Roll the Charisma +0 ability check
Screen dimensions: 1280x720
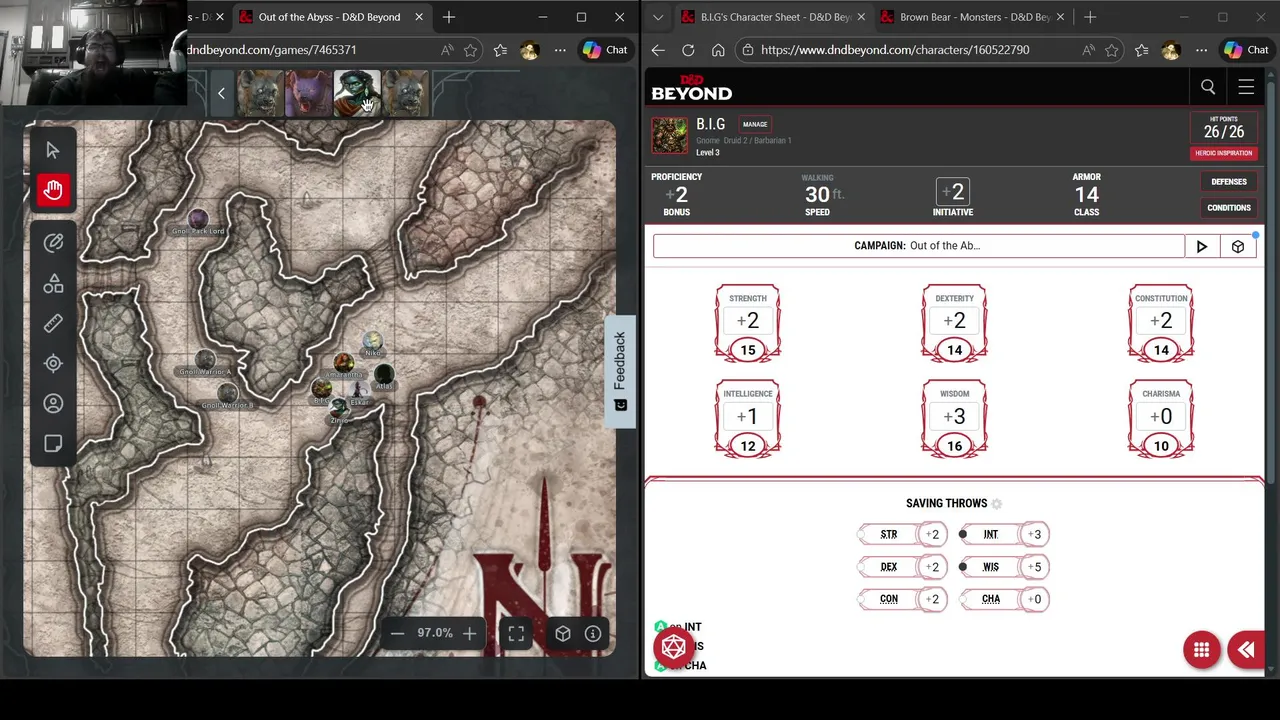1161,416
